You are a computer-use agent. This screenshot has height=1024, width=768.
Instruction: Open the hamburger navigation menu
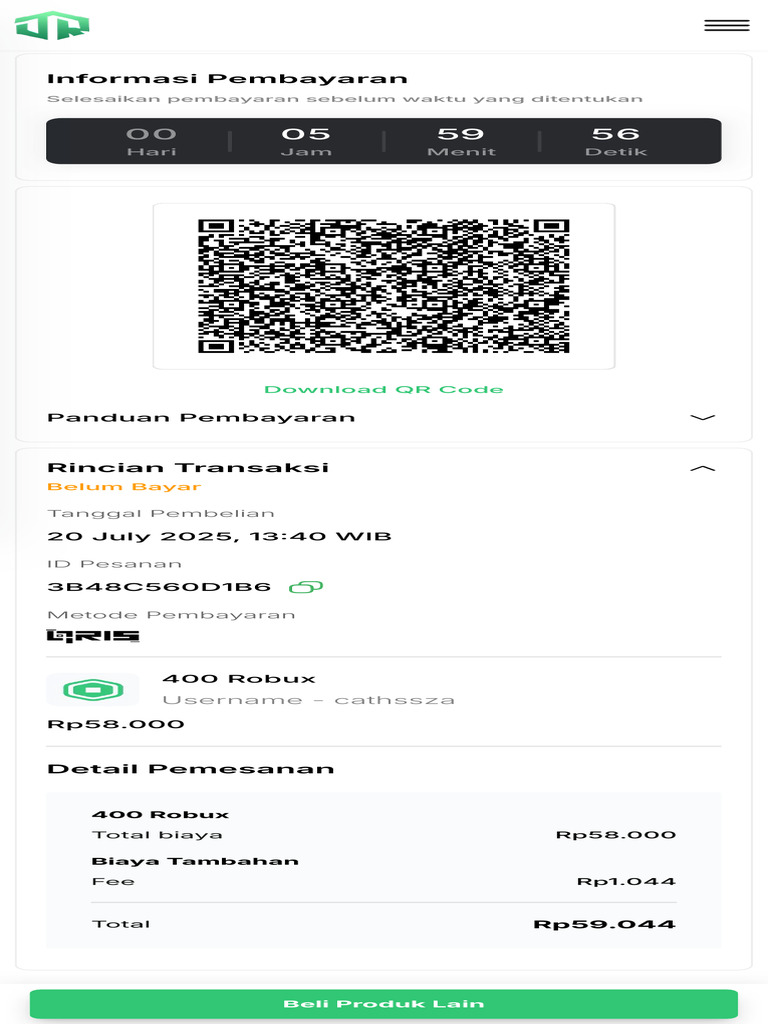pos(726,26)
